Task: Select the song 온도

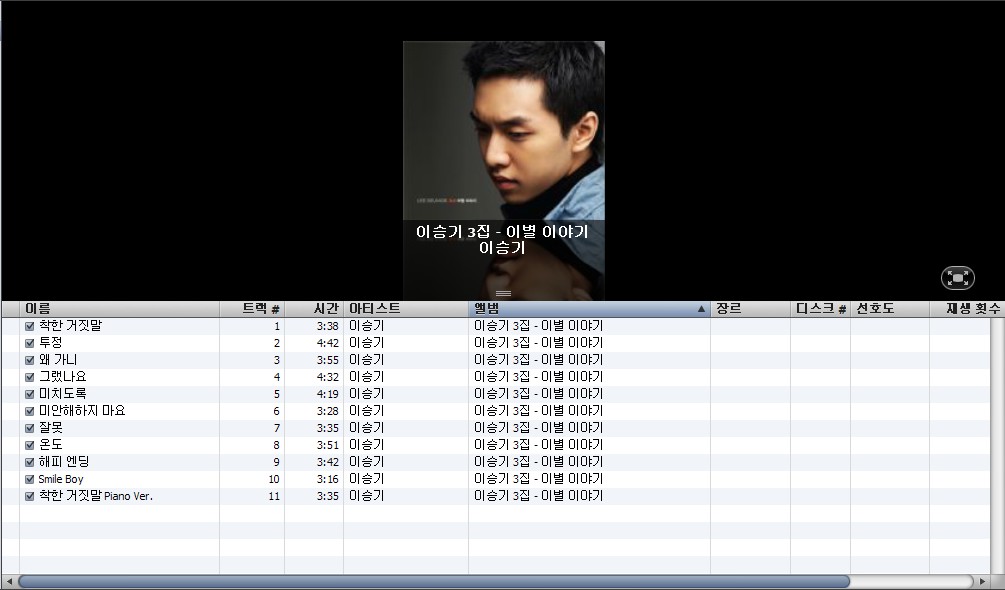Action: pyautogui.click(x=51, y=445)
